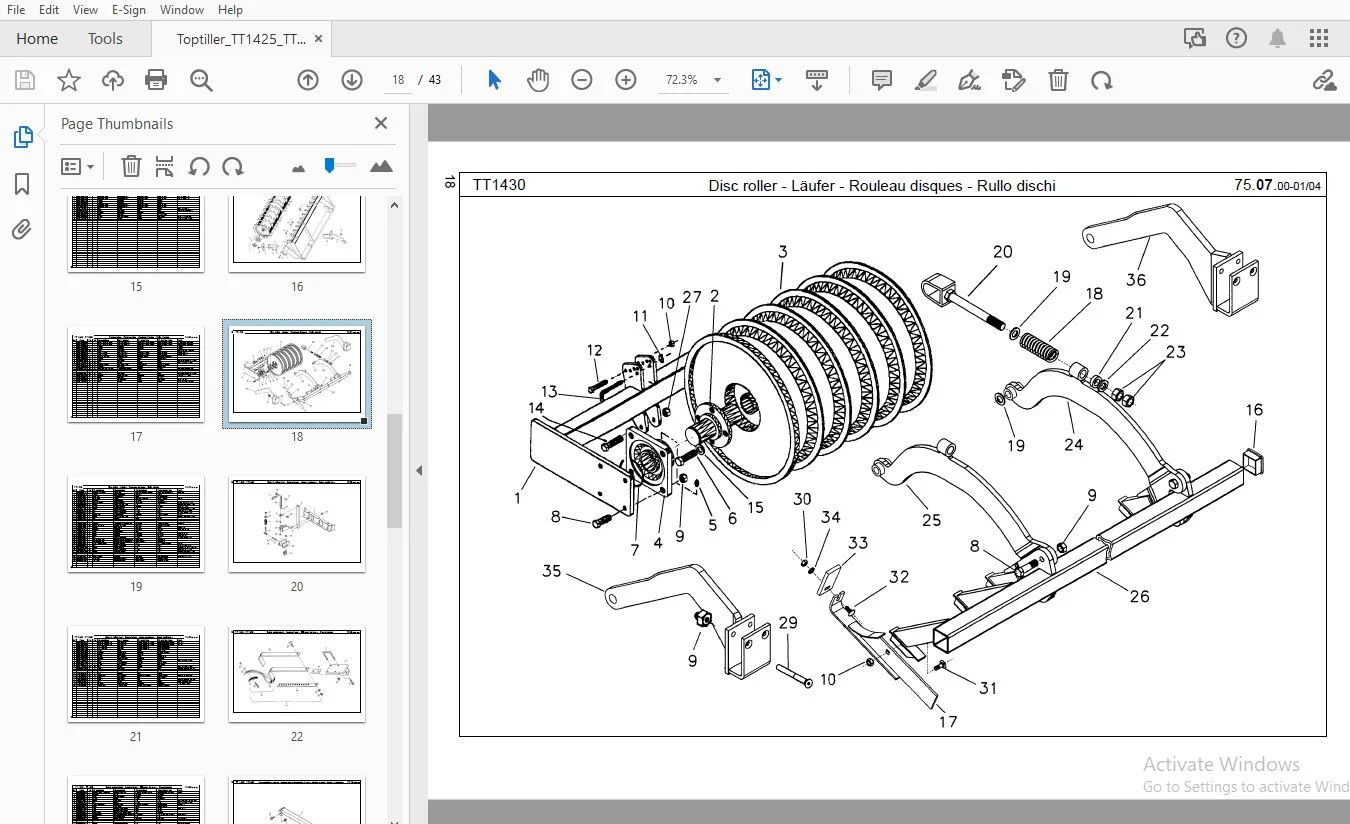1350x824 pixels.
Task: Open the Bookmarks pane
Action: click(x=22, y=184)
